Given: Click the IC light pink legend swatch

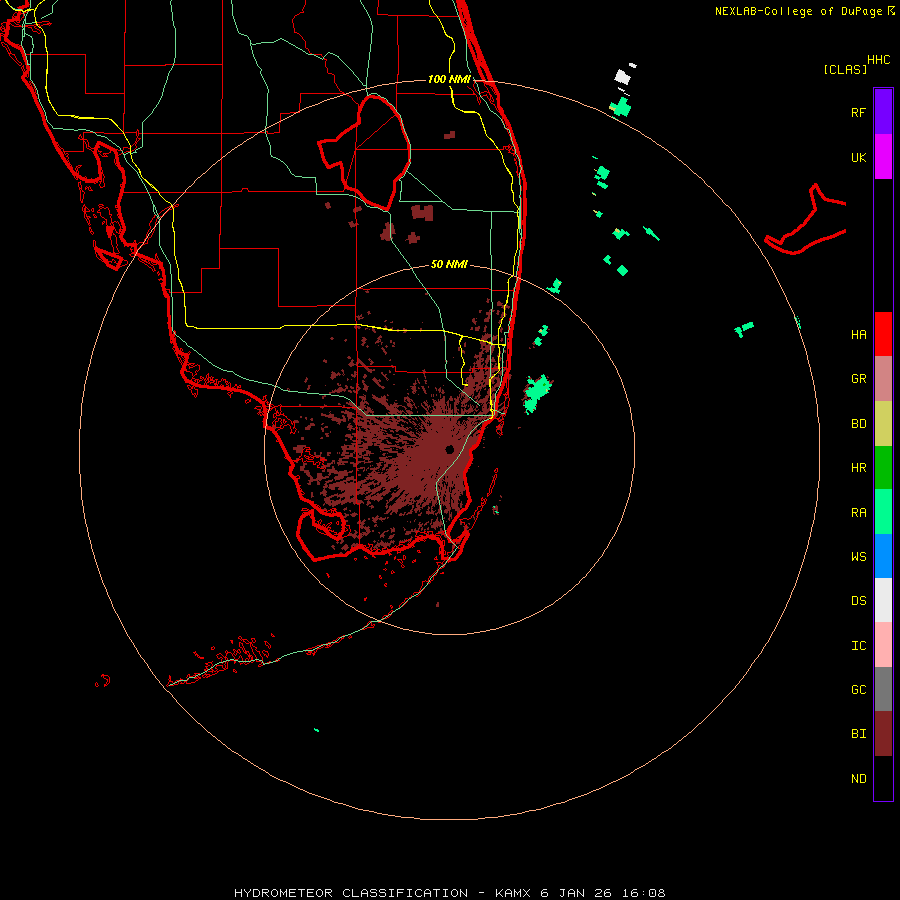Looking at the screenshot, I should 883,645.
